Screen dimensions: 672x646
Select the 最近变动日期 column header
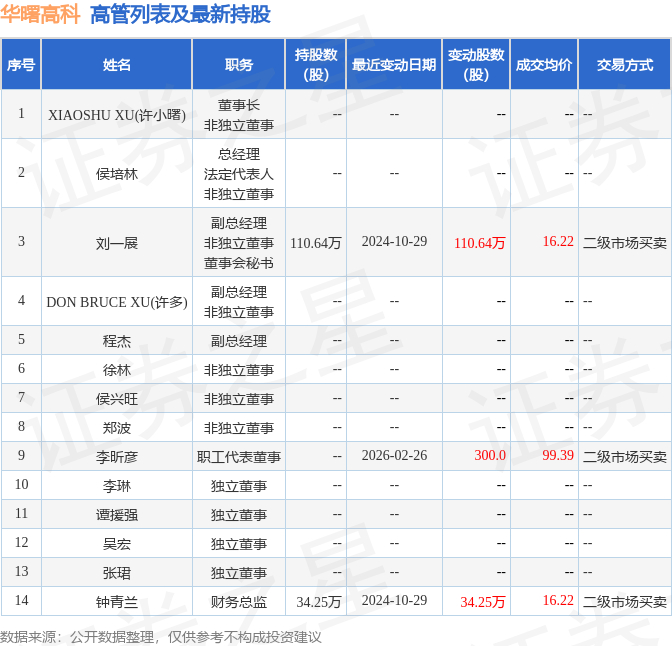coord(394,65)
